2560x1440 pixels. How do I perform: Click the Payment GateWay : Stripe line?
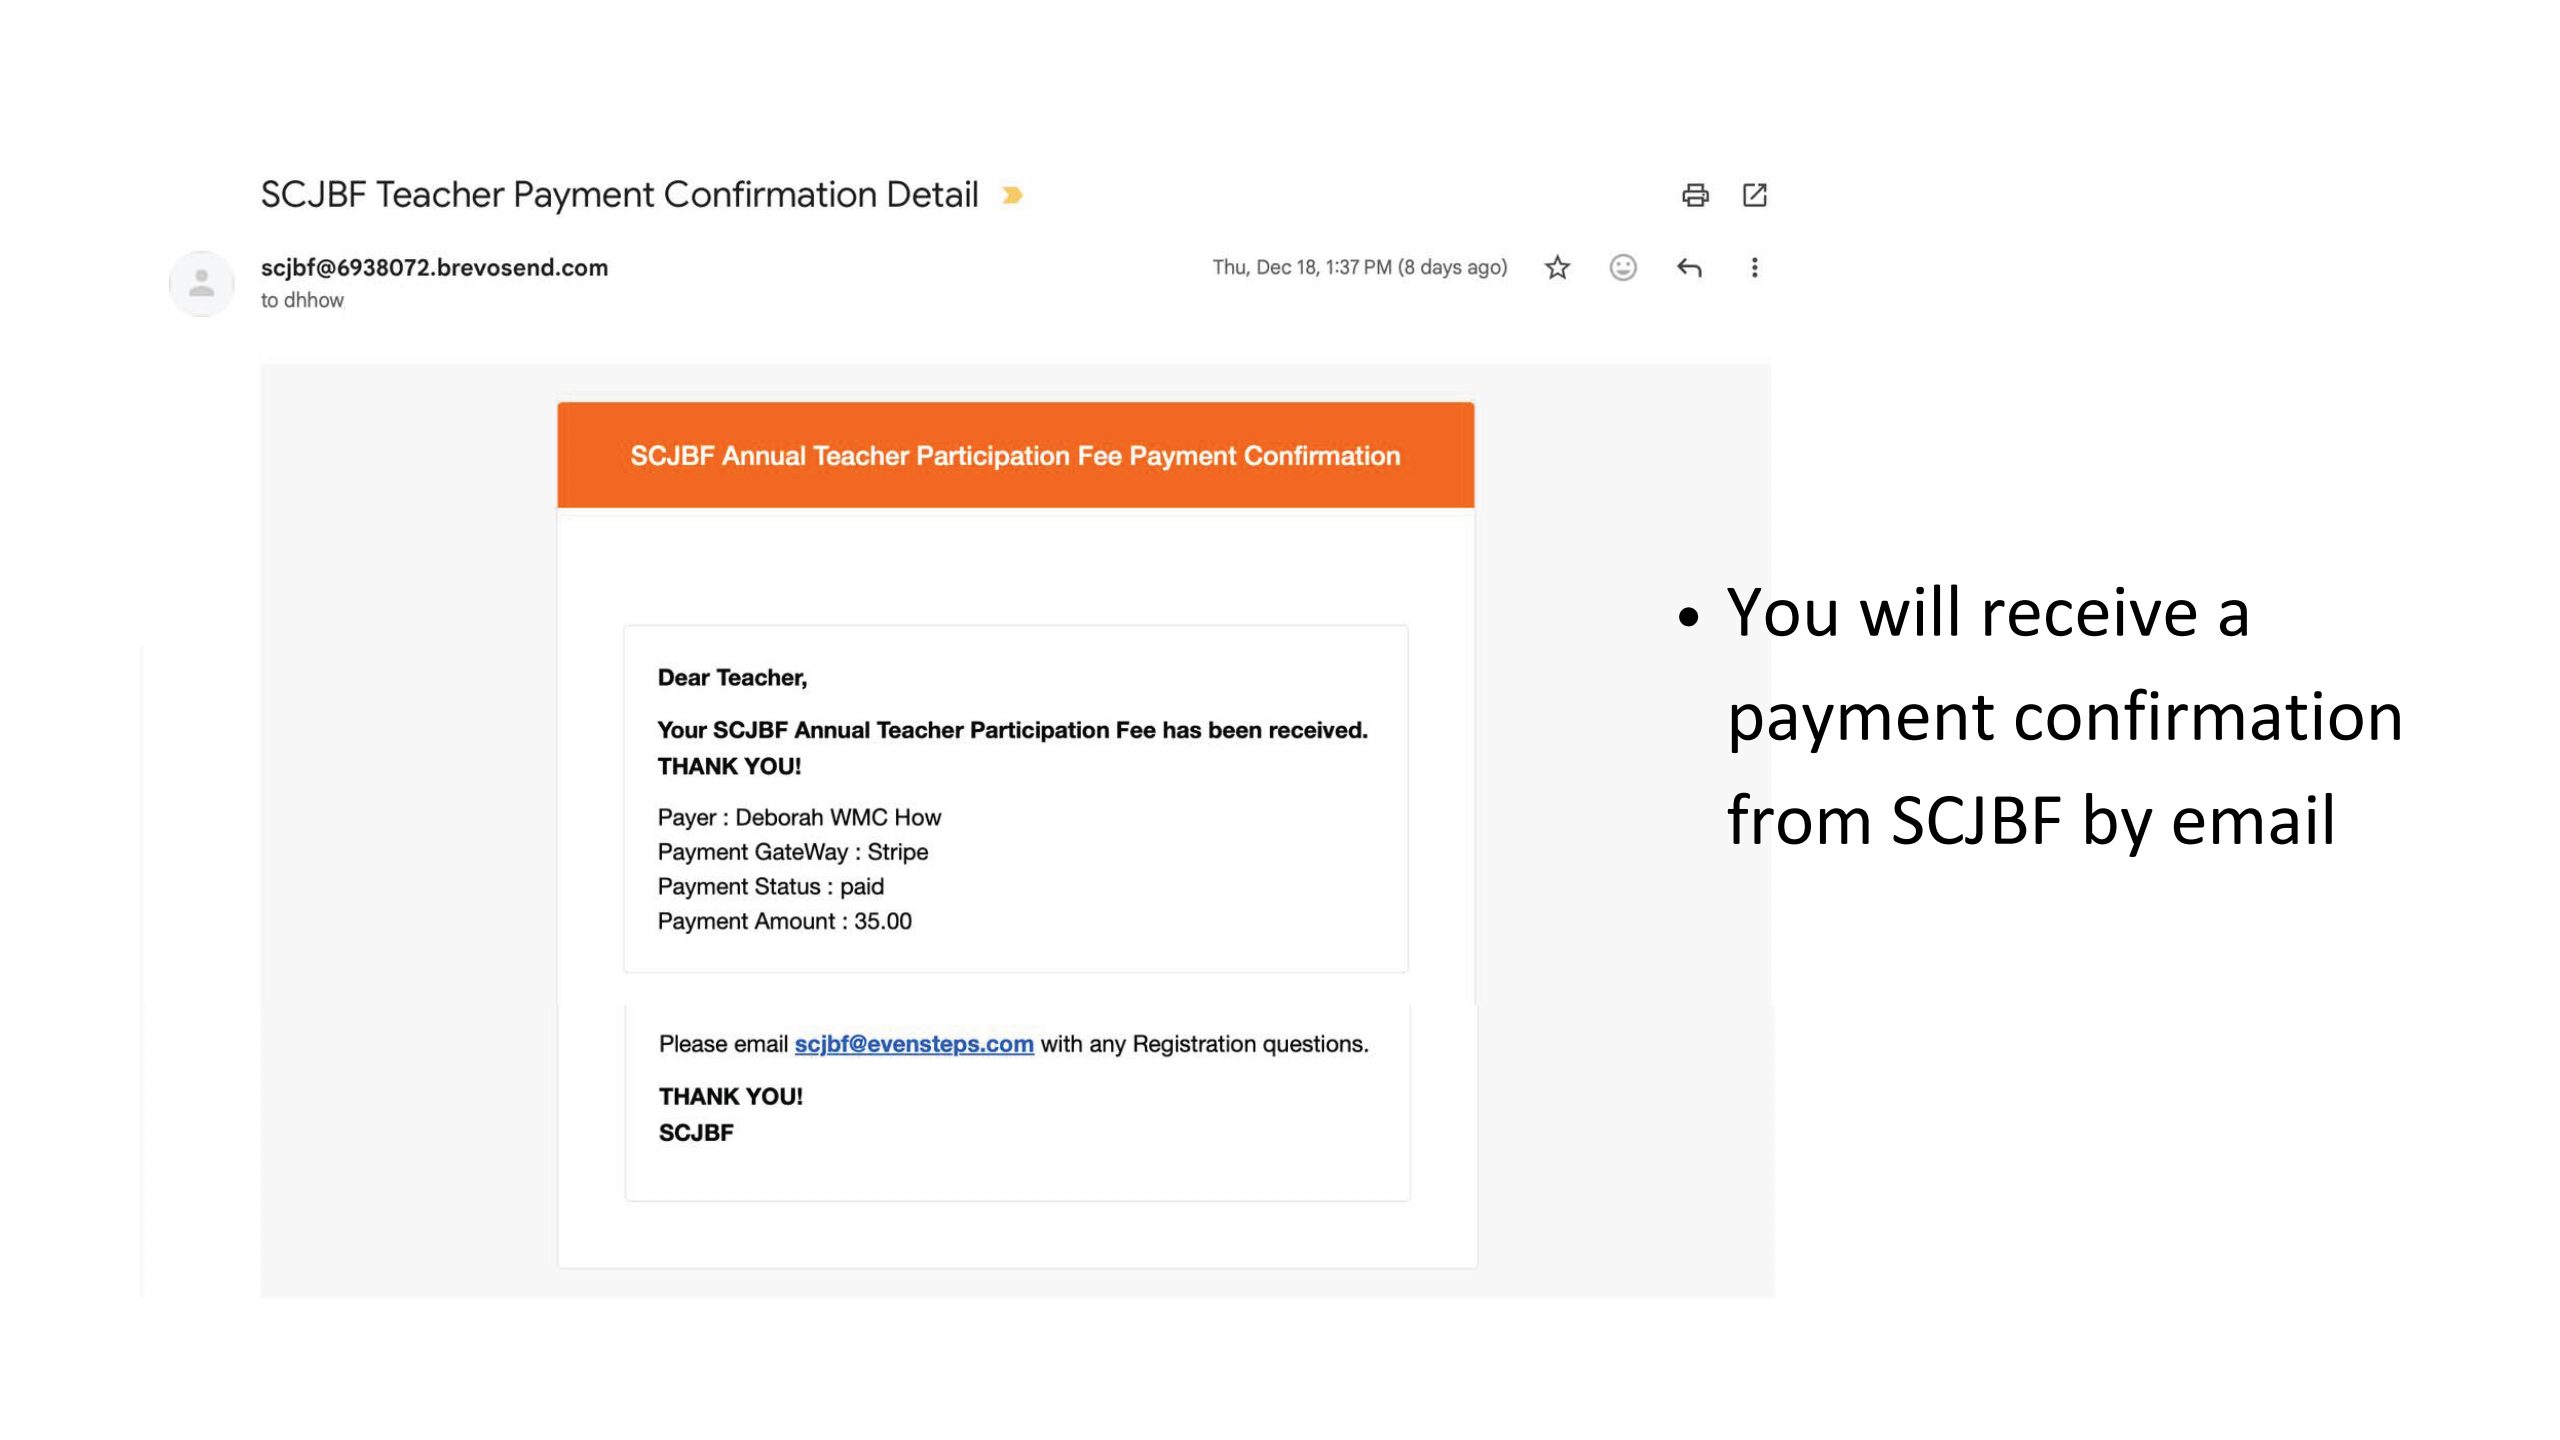point(792,852)
